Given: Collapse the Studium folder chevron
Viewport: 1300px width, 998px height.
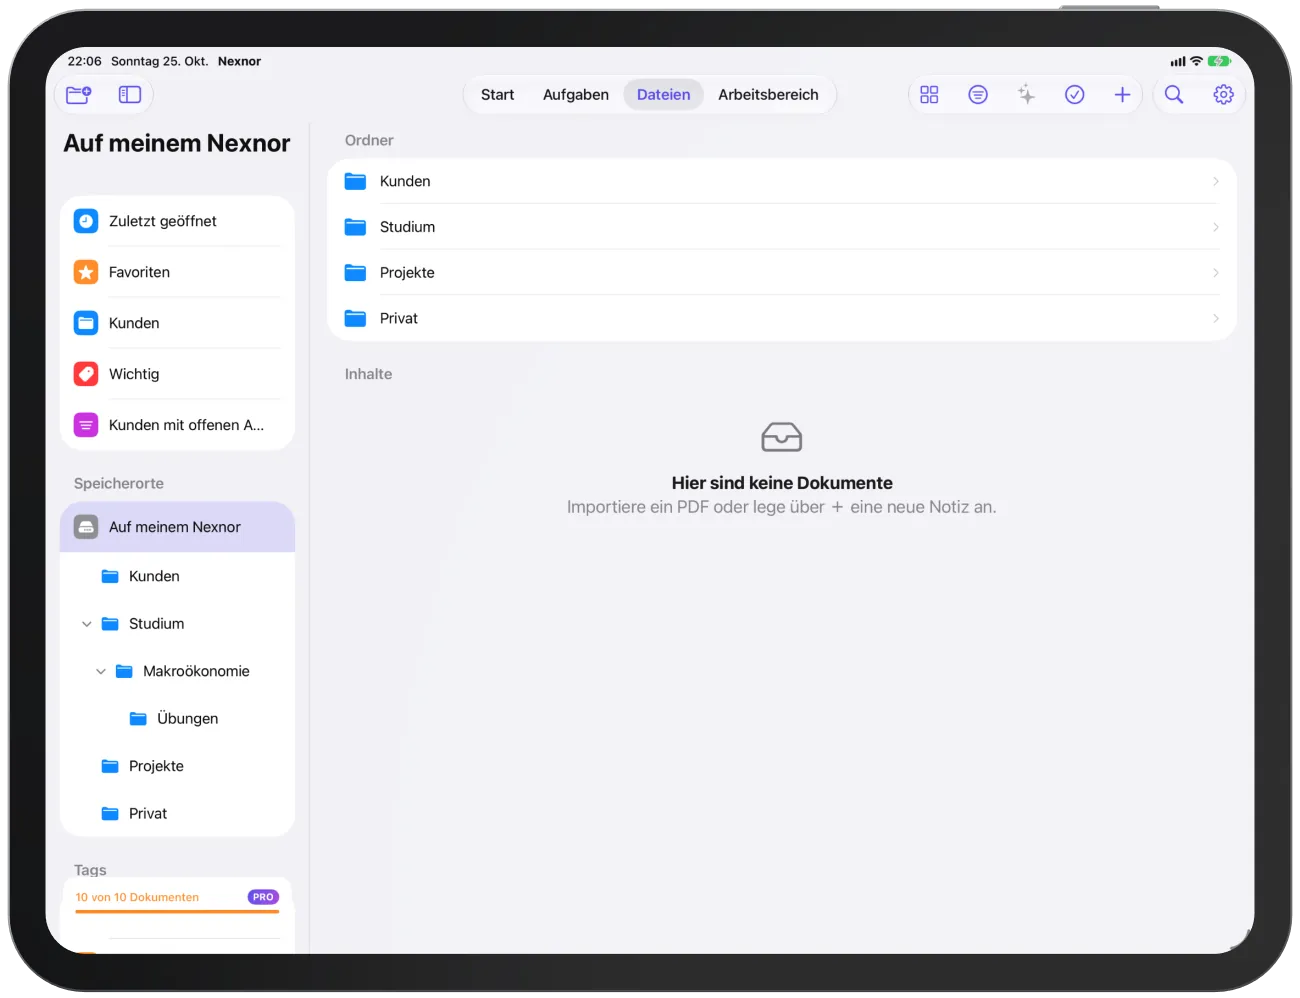Looking at the screenshot, I should click(87, 624).
